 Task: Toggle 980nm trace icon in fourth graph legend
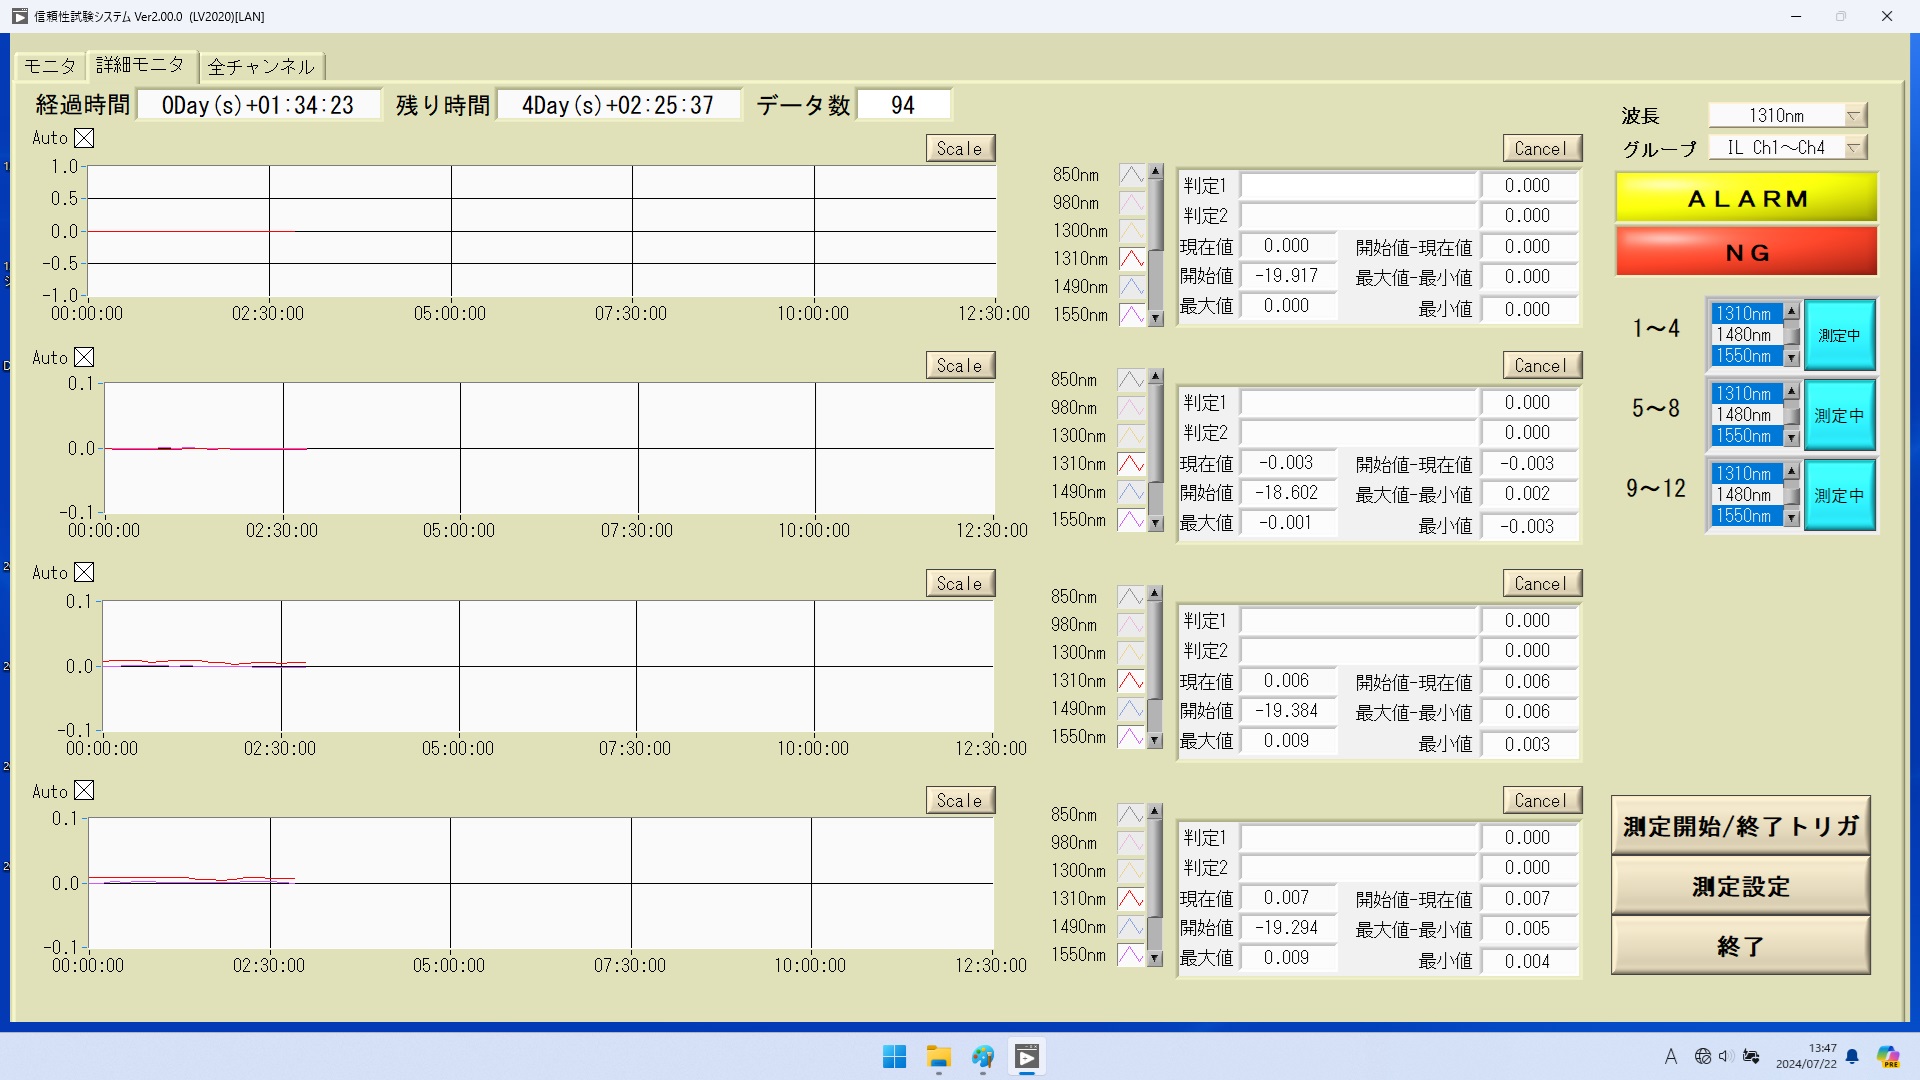[1130, 843]
